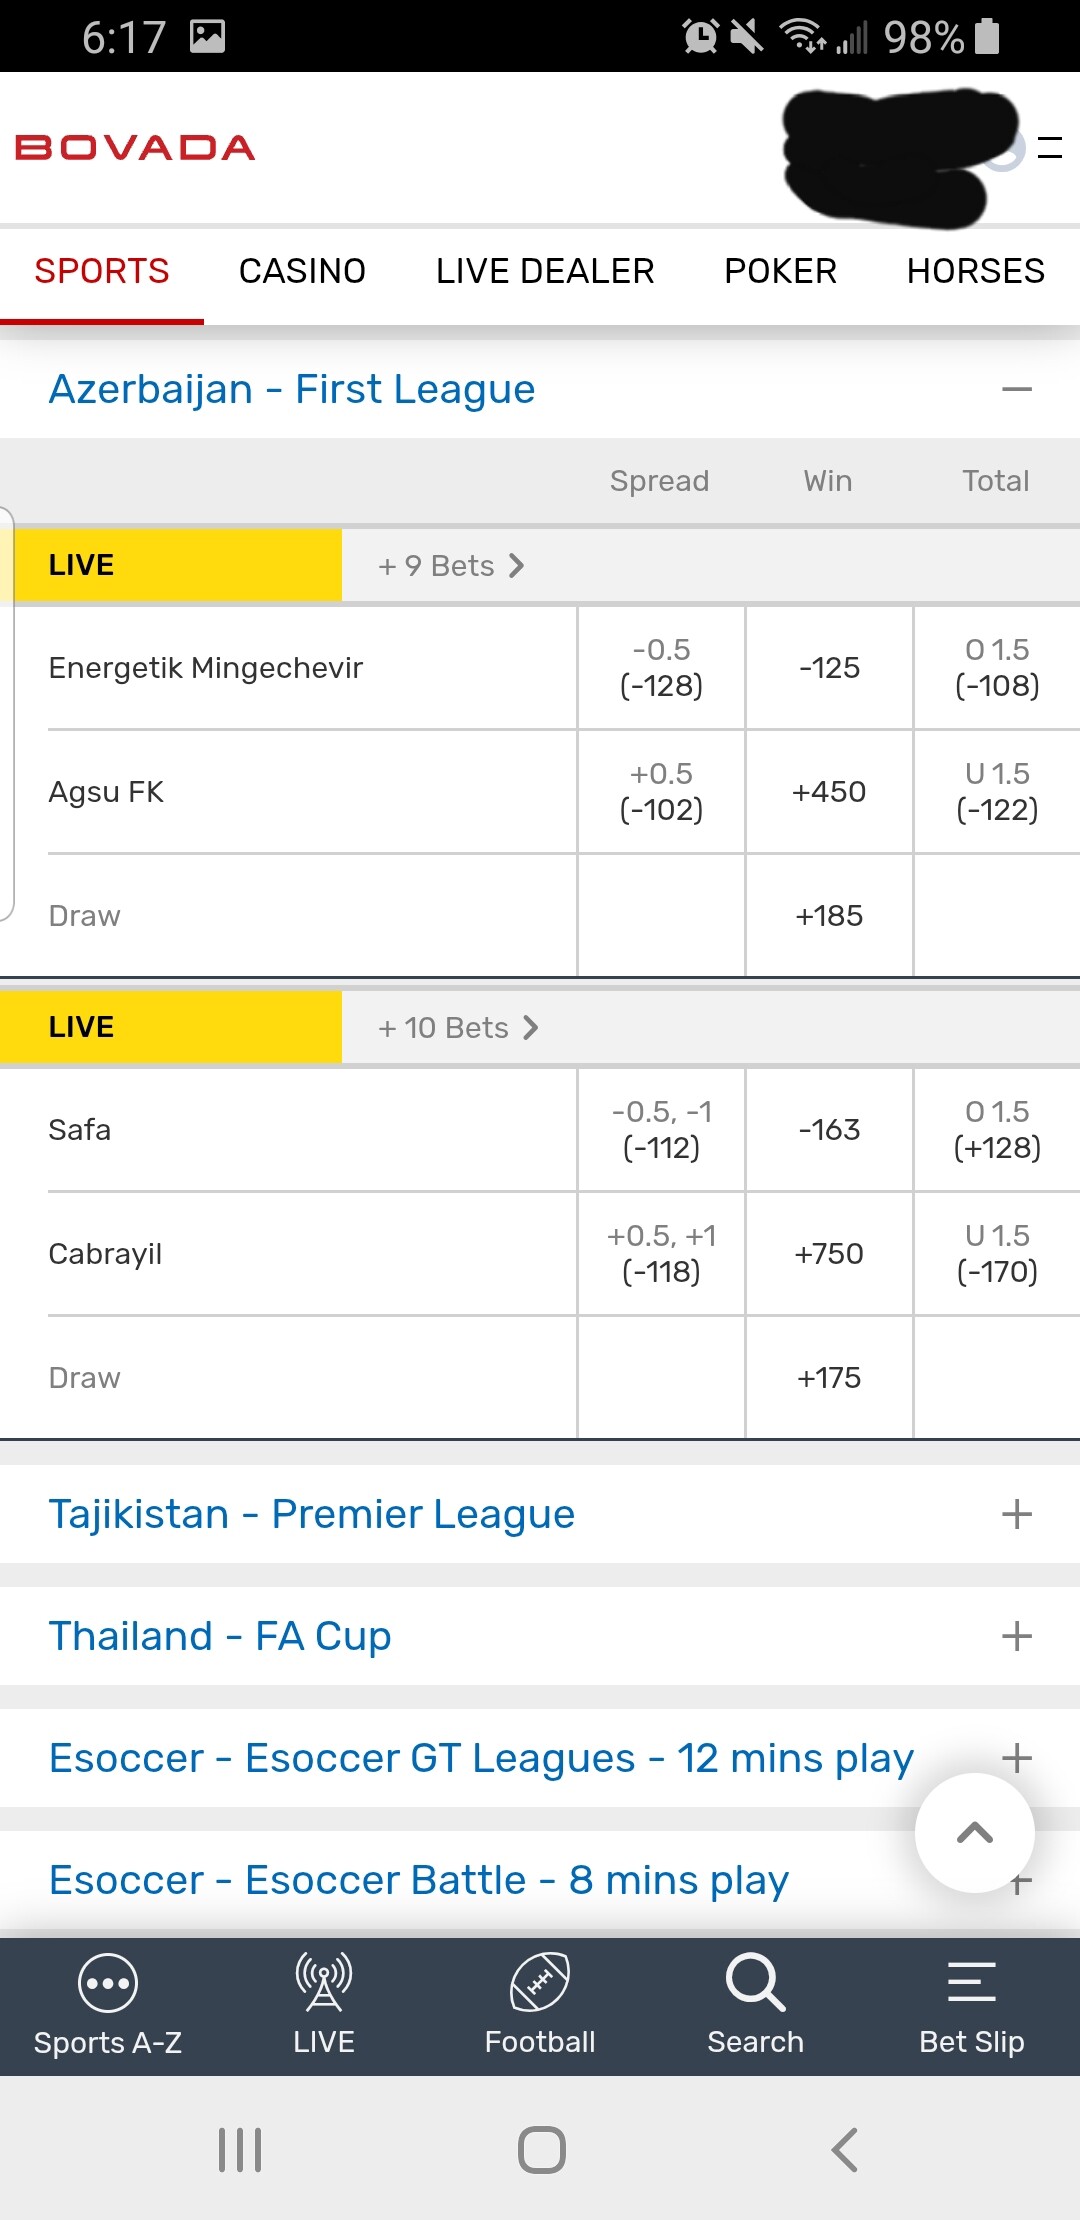Select the LIVE DEALER tab

(x=545, y=271)
